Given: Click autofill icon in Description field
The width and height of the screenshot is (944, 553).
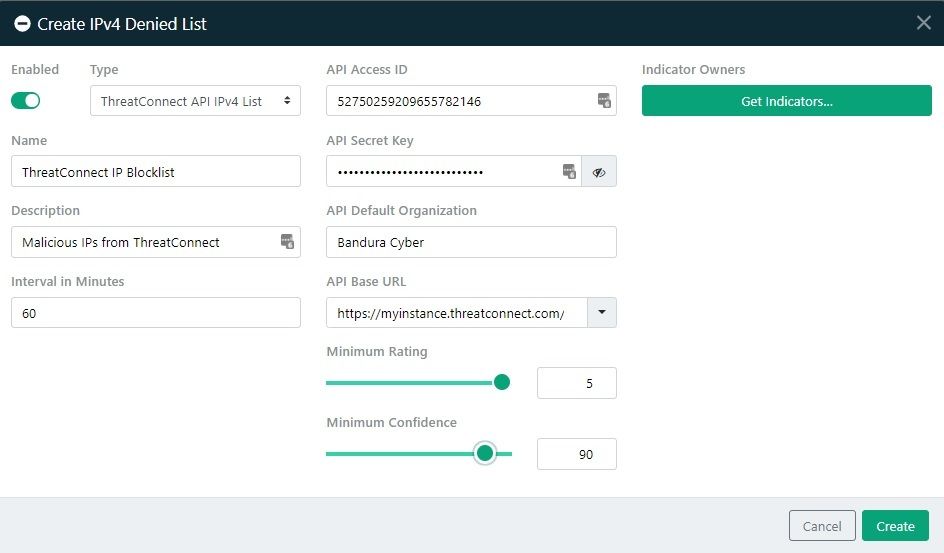Looking at the screenshot, I should (x=287, y=241).
